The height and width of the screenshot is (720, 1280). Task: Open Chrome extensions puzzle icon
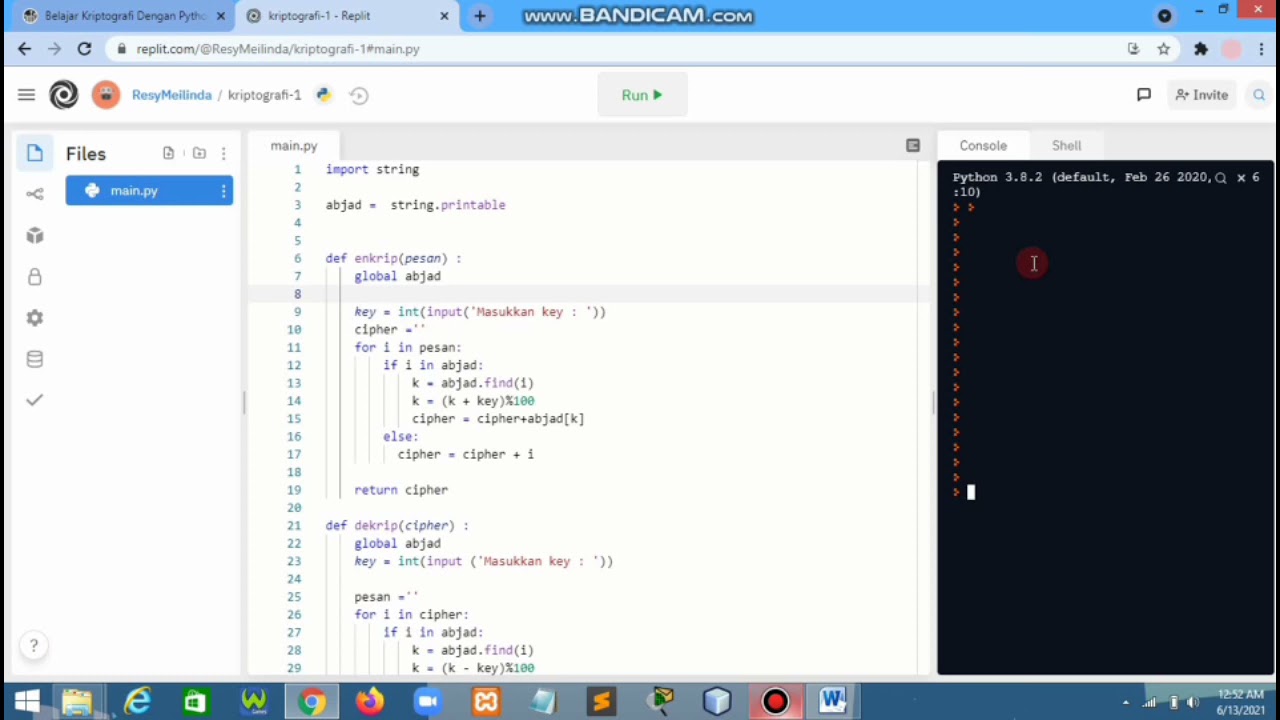coord(1201,49)
